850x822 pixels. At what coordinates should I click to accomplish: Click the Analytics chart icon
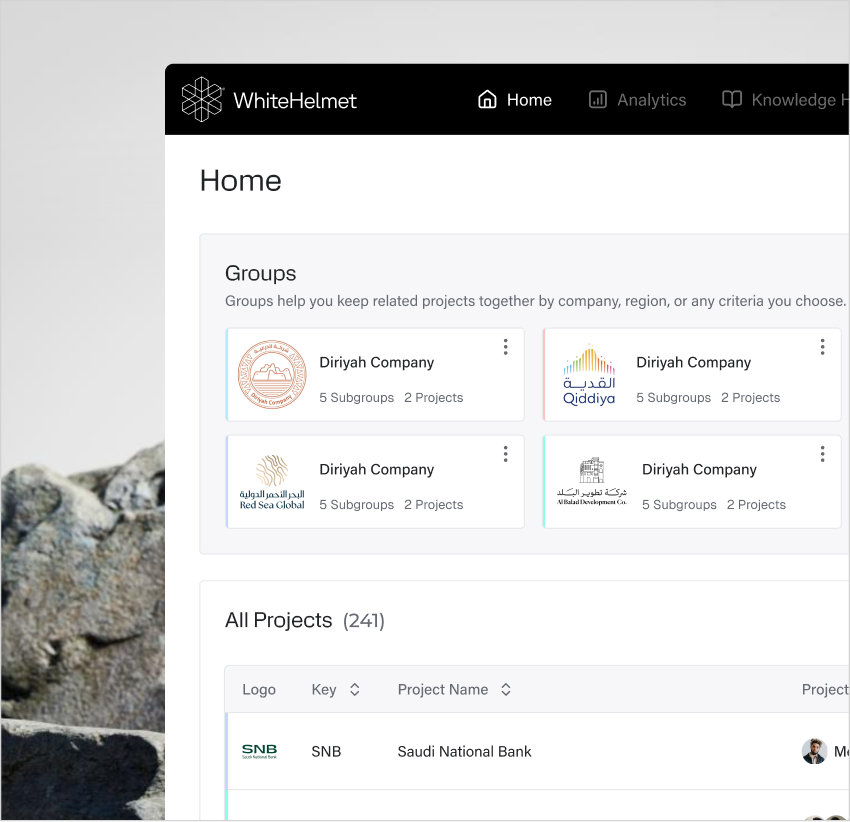(597, 100)
